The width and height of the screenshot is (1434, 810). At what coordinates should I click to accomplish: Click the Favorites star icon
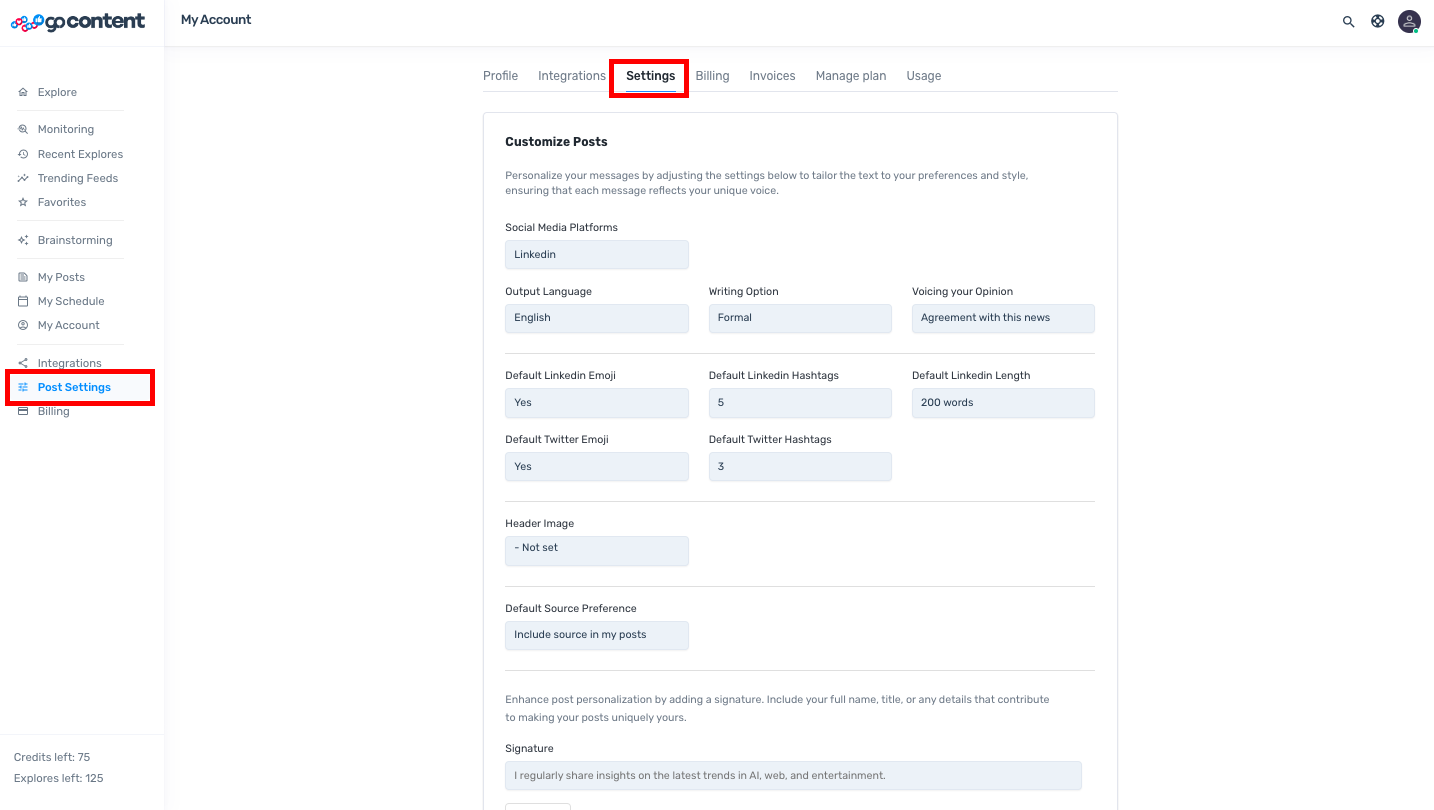coord(23,202)
